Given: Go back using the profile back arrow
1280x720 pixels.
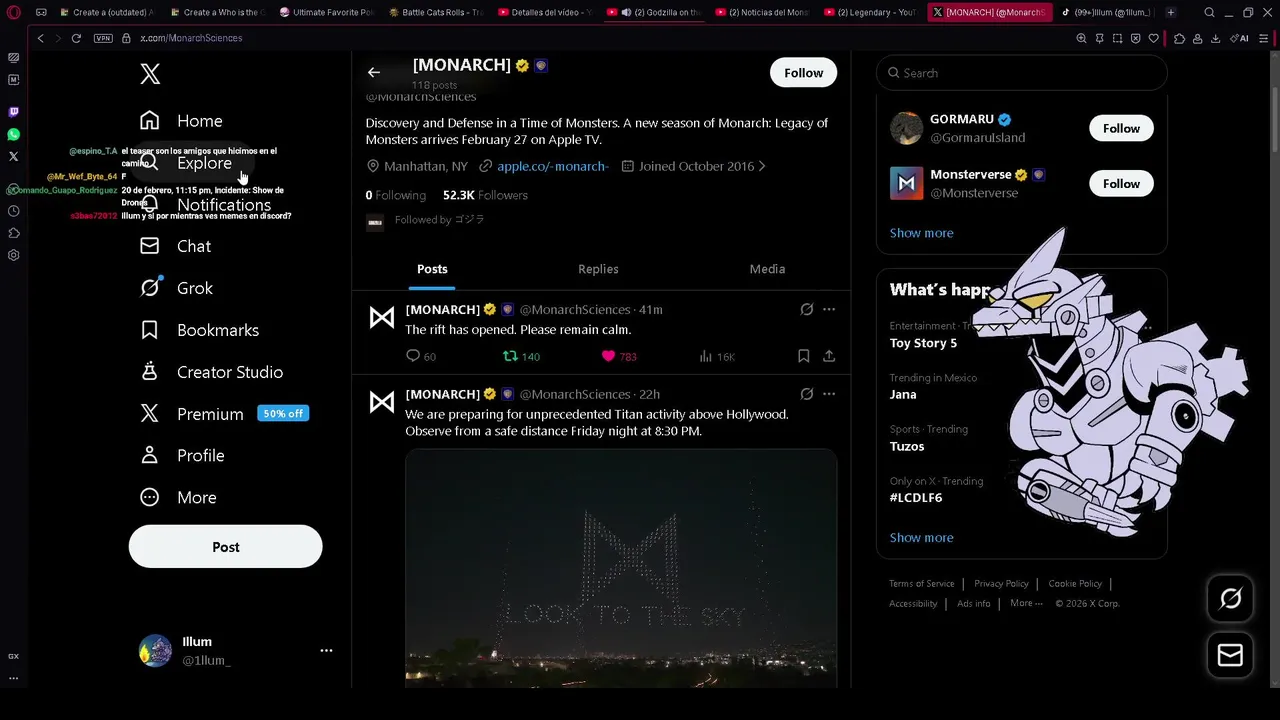Looking at the screenshot, I should click(374, 72).
